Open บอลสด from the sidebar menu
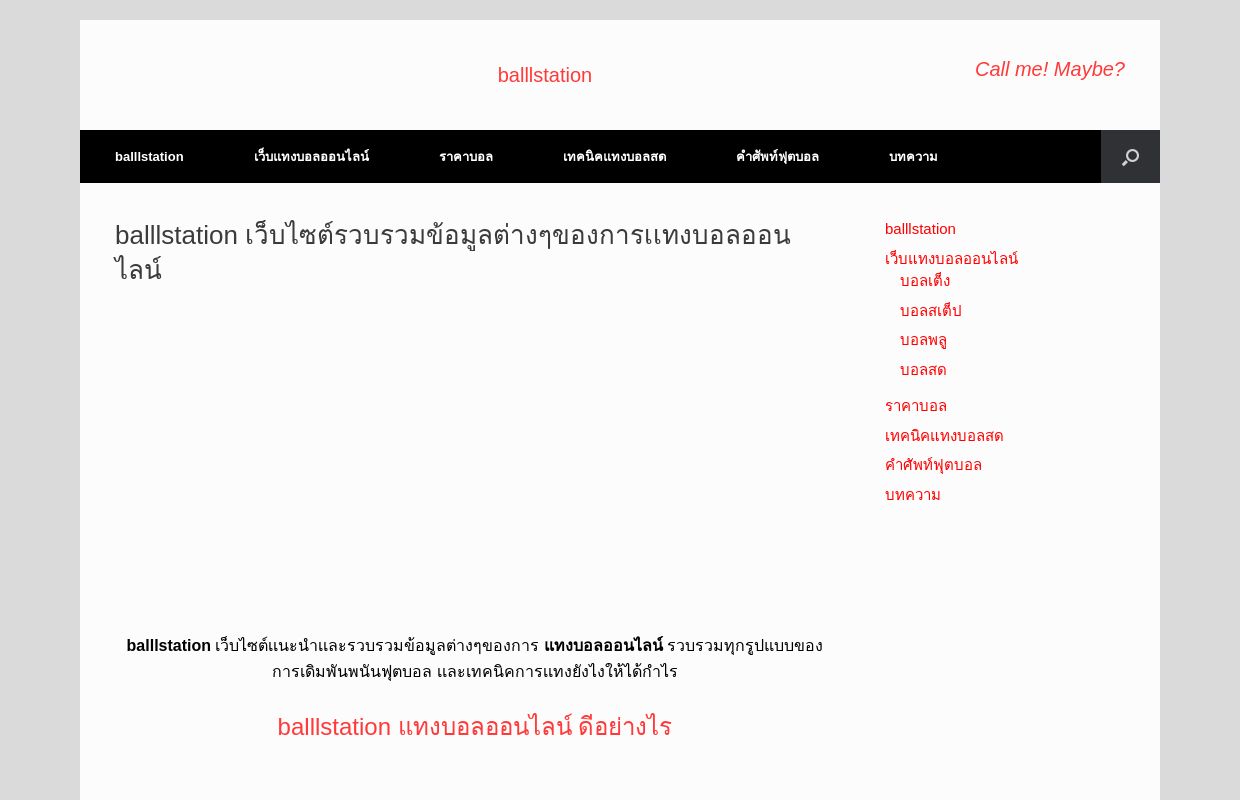Image resolution: width=1240 pixels, height=800 pixels. [x=922, y=370]
